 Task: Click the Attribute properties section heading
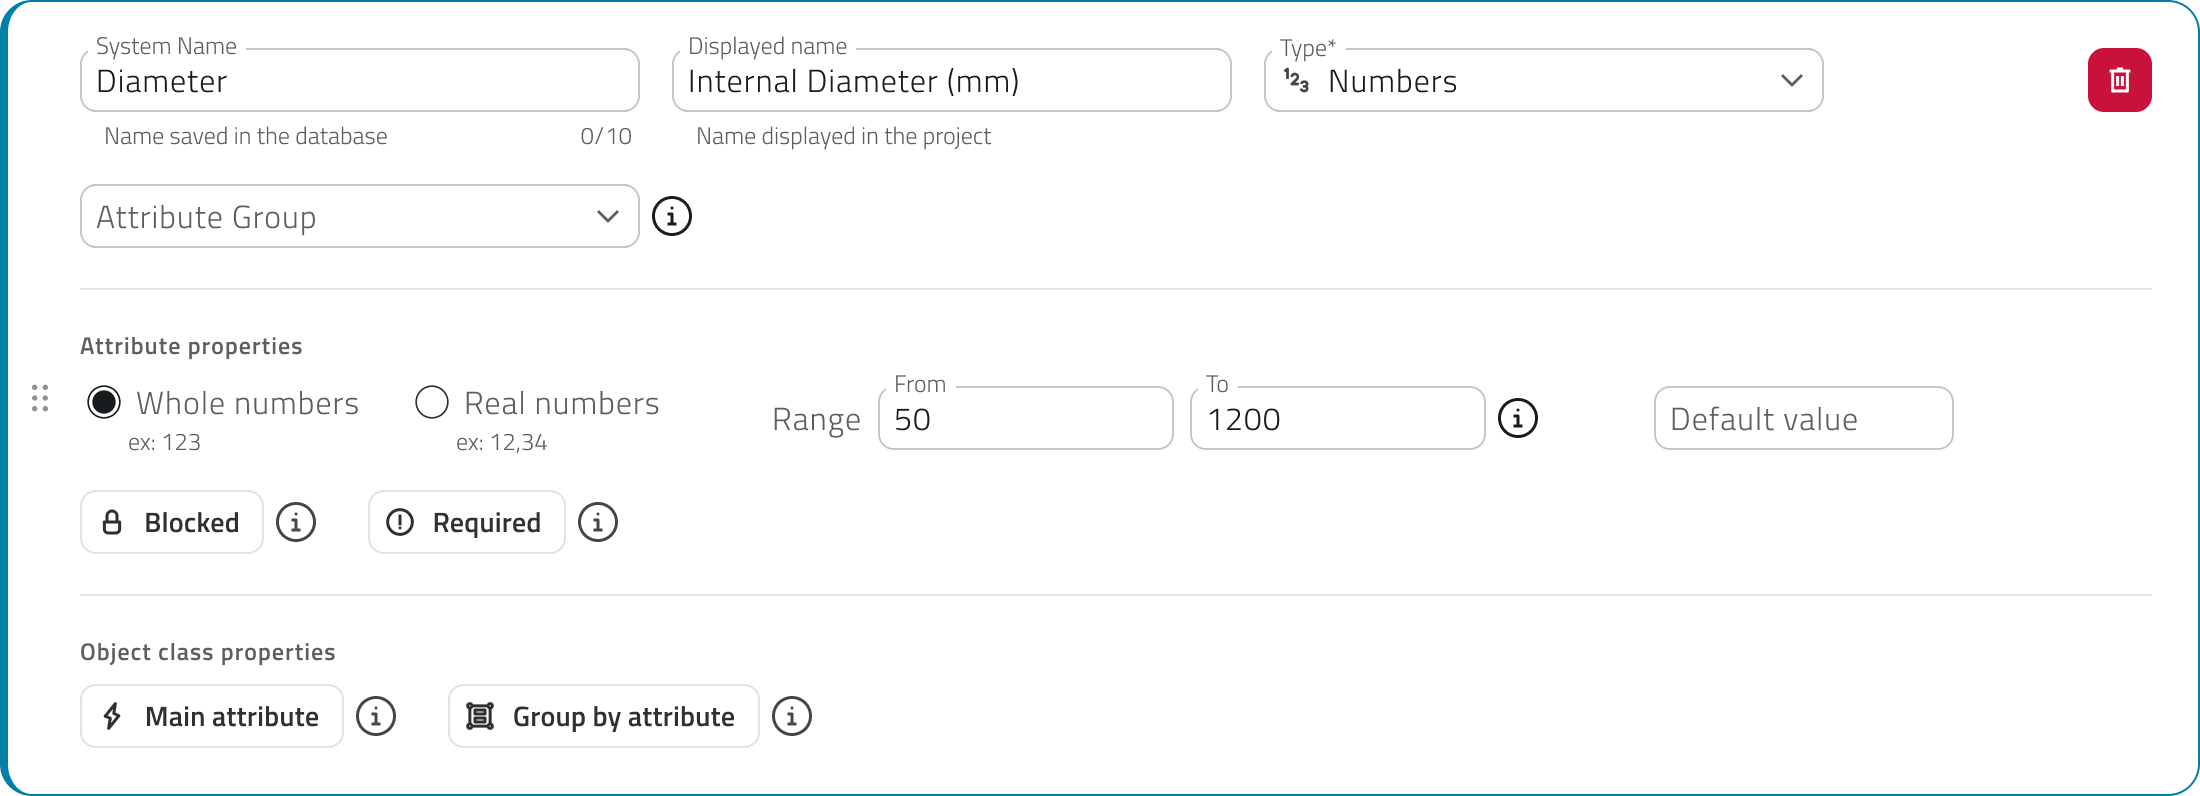(x=191, y=345)
